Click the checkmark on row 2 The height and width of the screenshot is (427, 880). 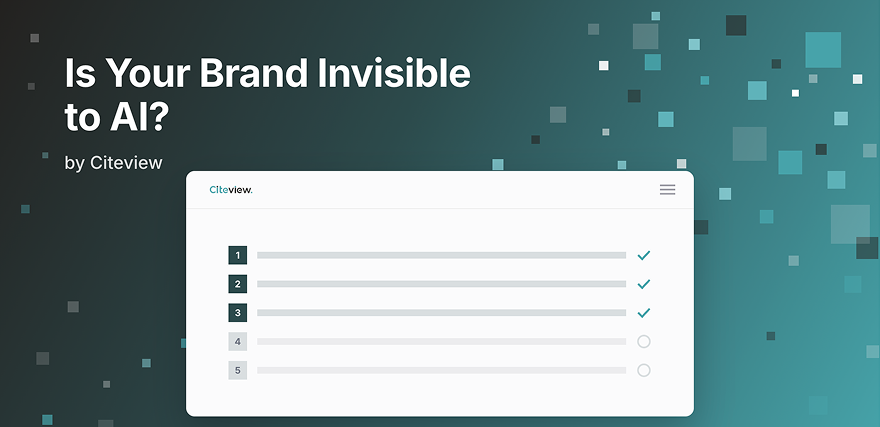coord(644,284)
